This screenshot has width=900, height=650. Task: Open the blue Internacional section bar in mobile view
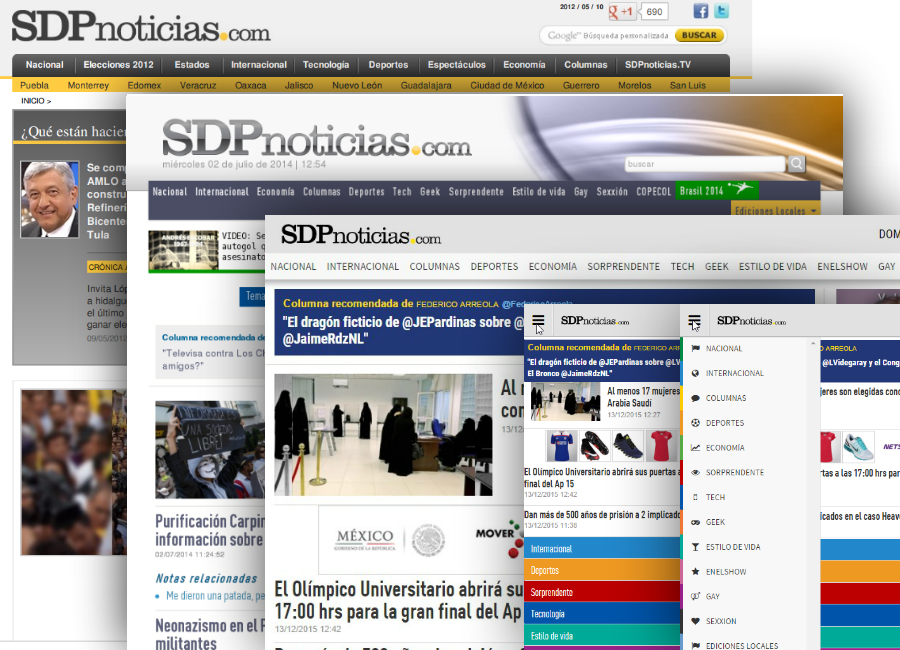(x=602, y=548)
